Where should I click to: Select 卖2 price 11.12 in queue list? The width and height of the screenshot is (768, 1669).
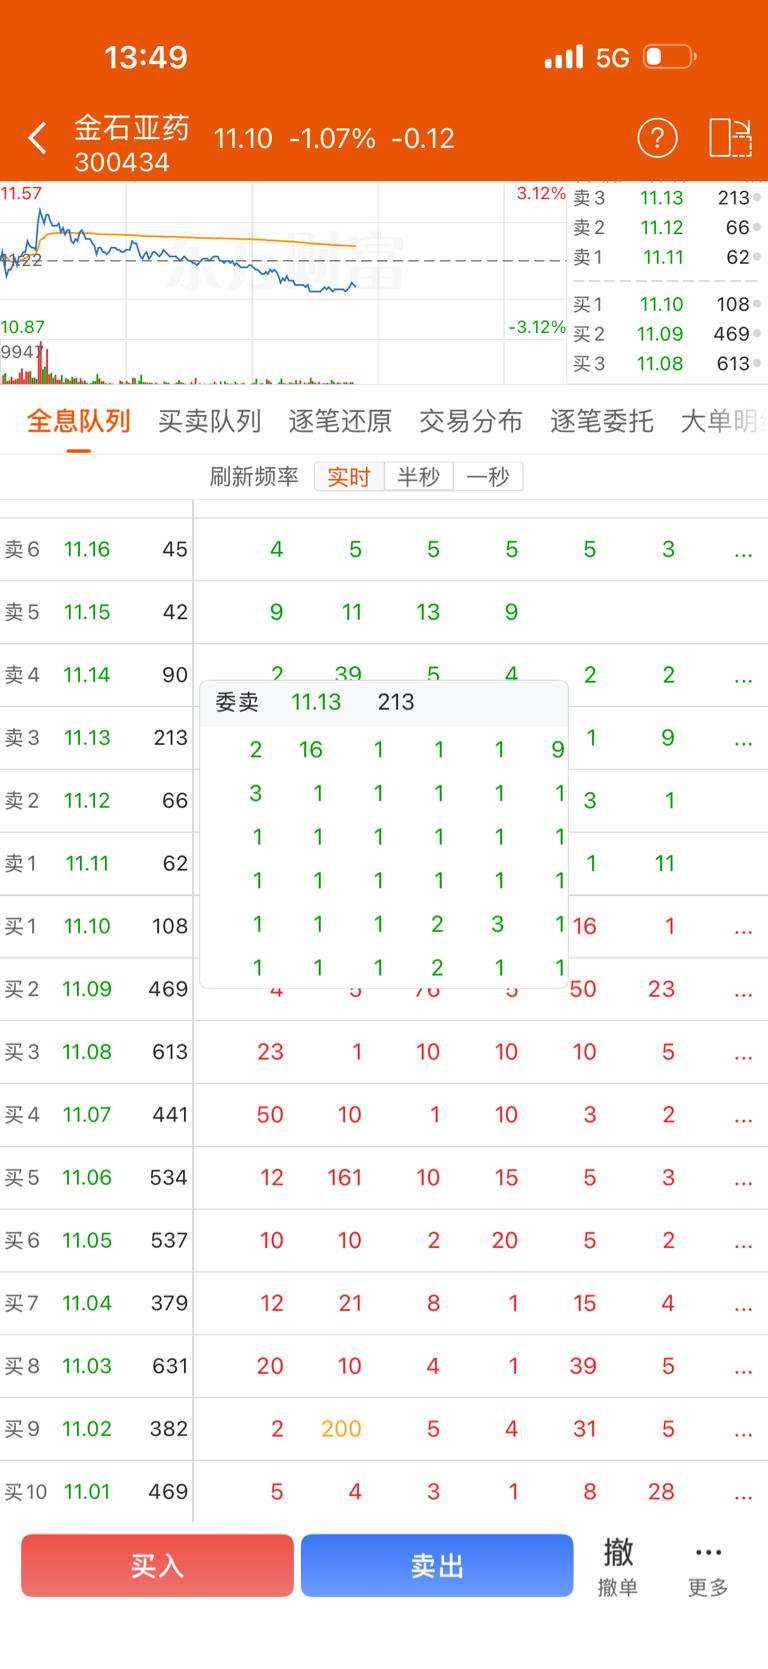[x=87, y=801]
